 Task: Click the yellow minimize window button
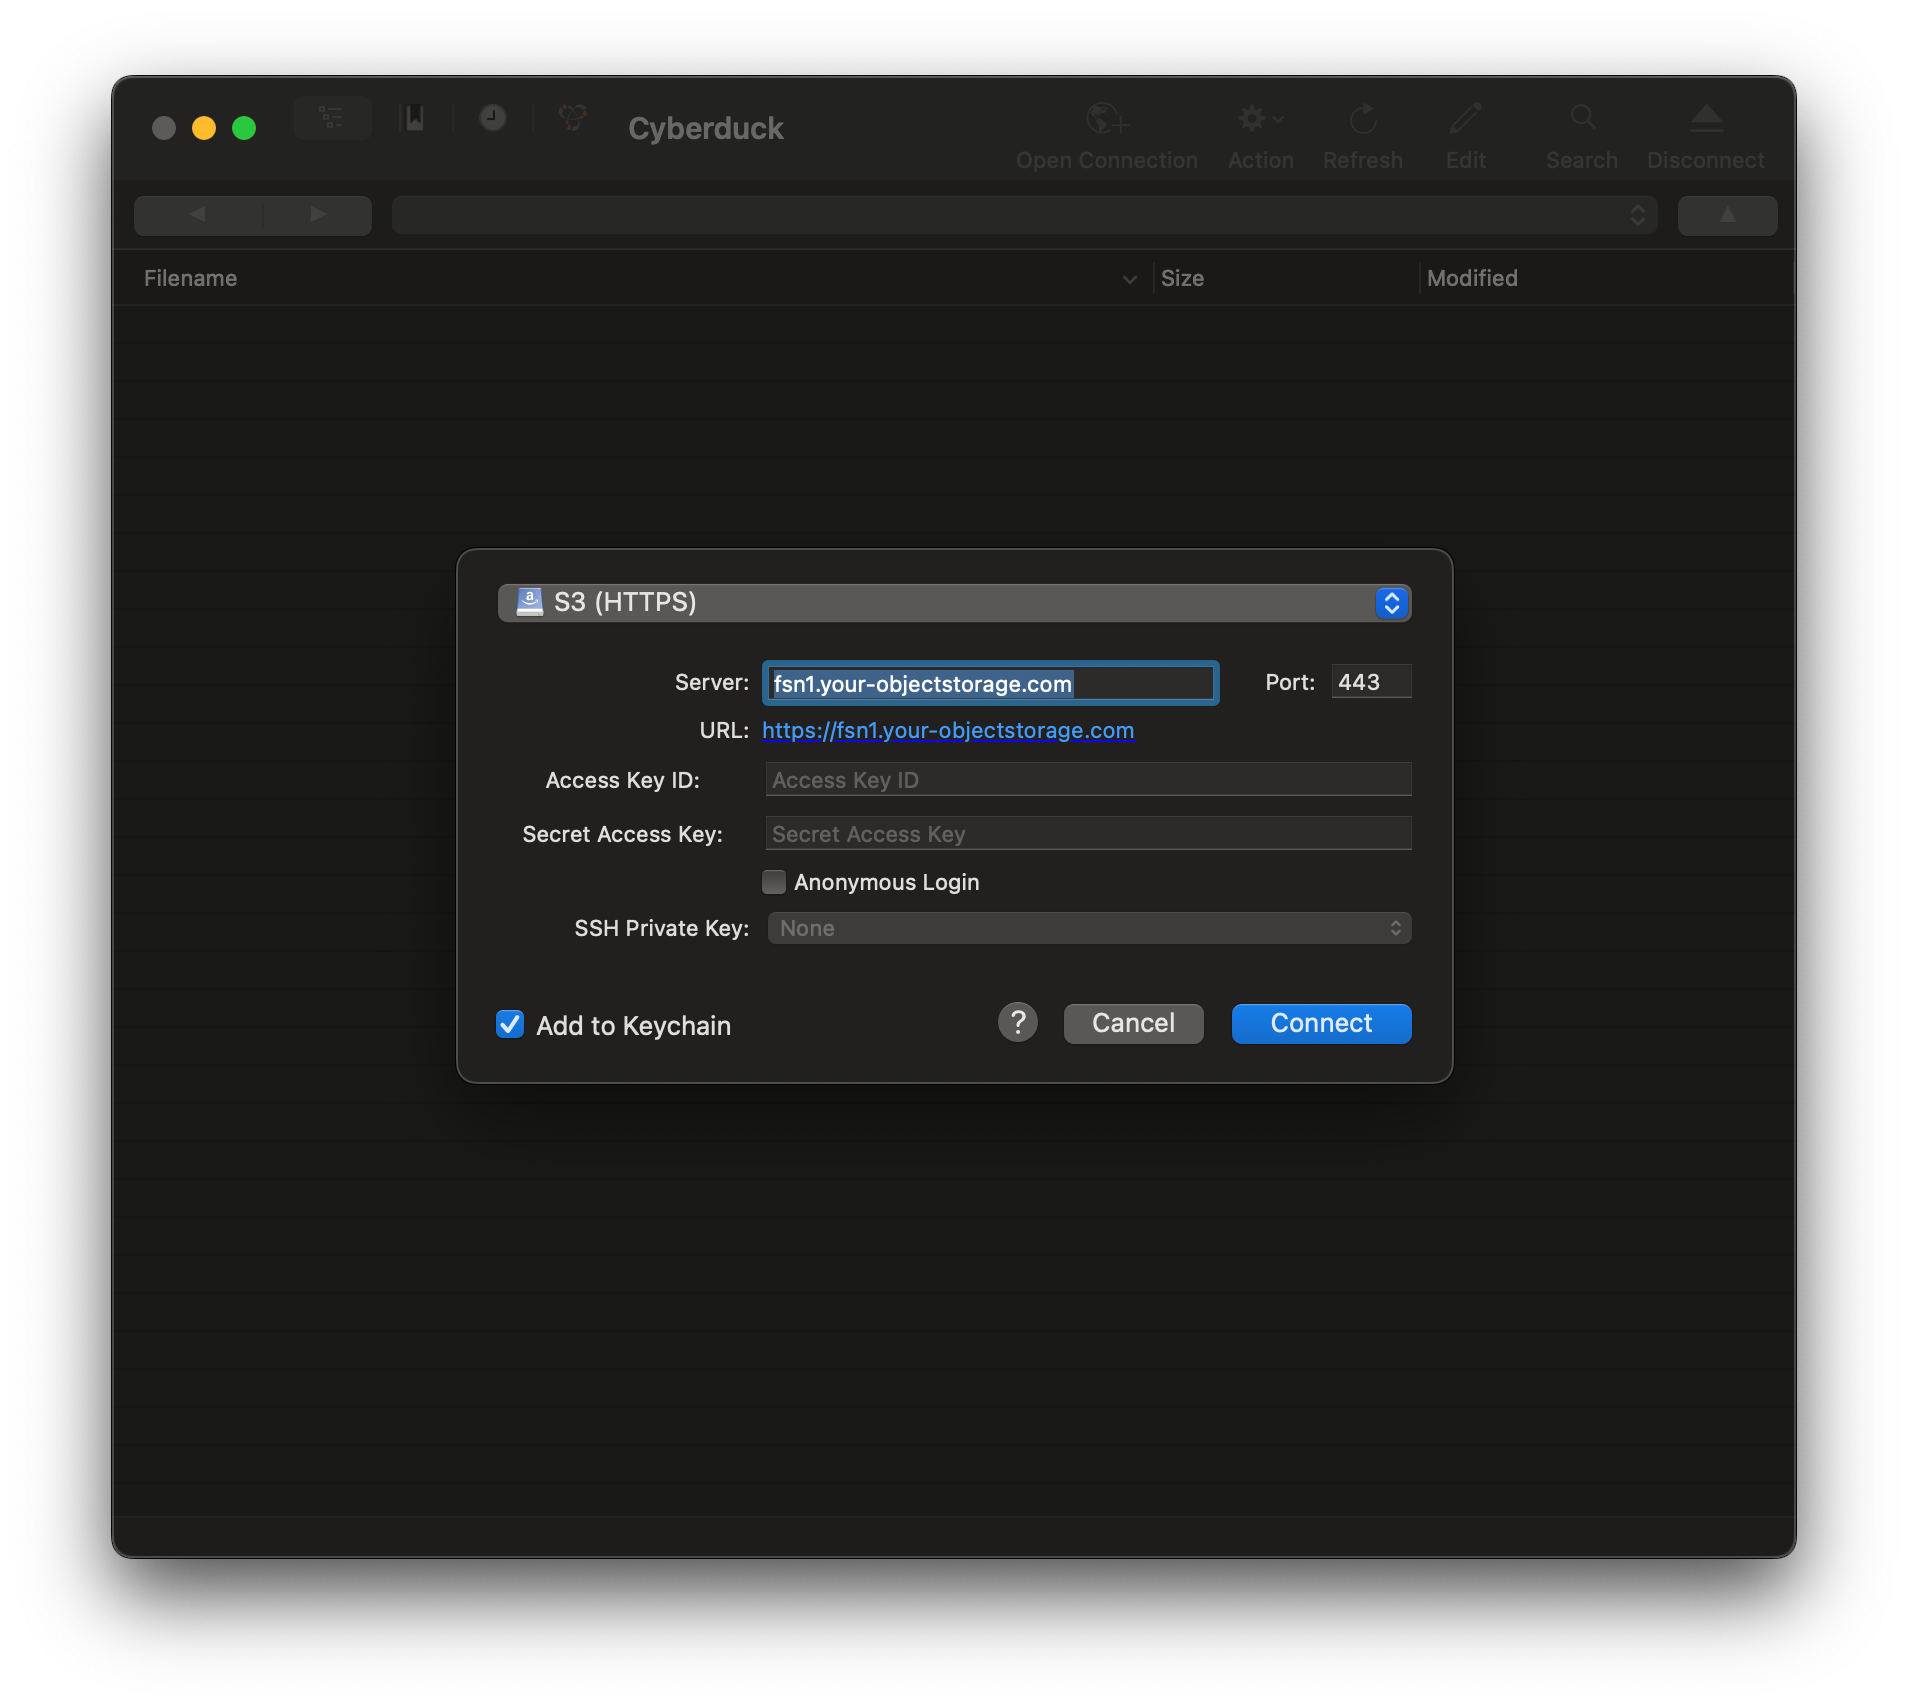tap(204, 128)
